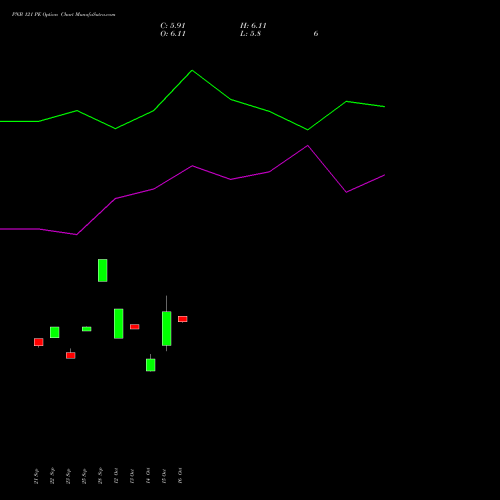
Task: Click the '23 Sep' date axis label
Action: tap(68, 476)
